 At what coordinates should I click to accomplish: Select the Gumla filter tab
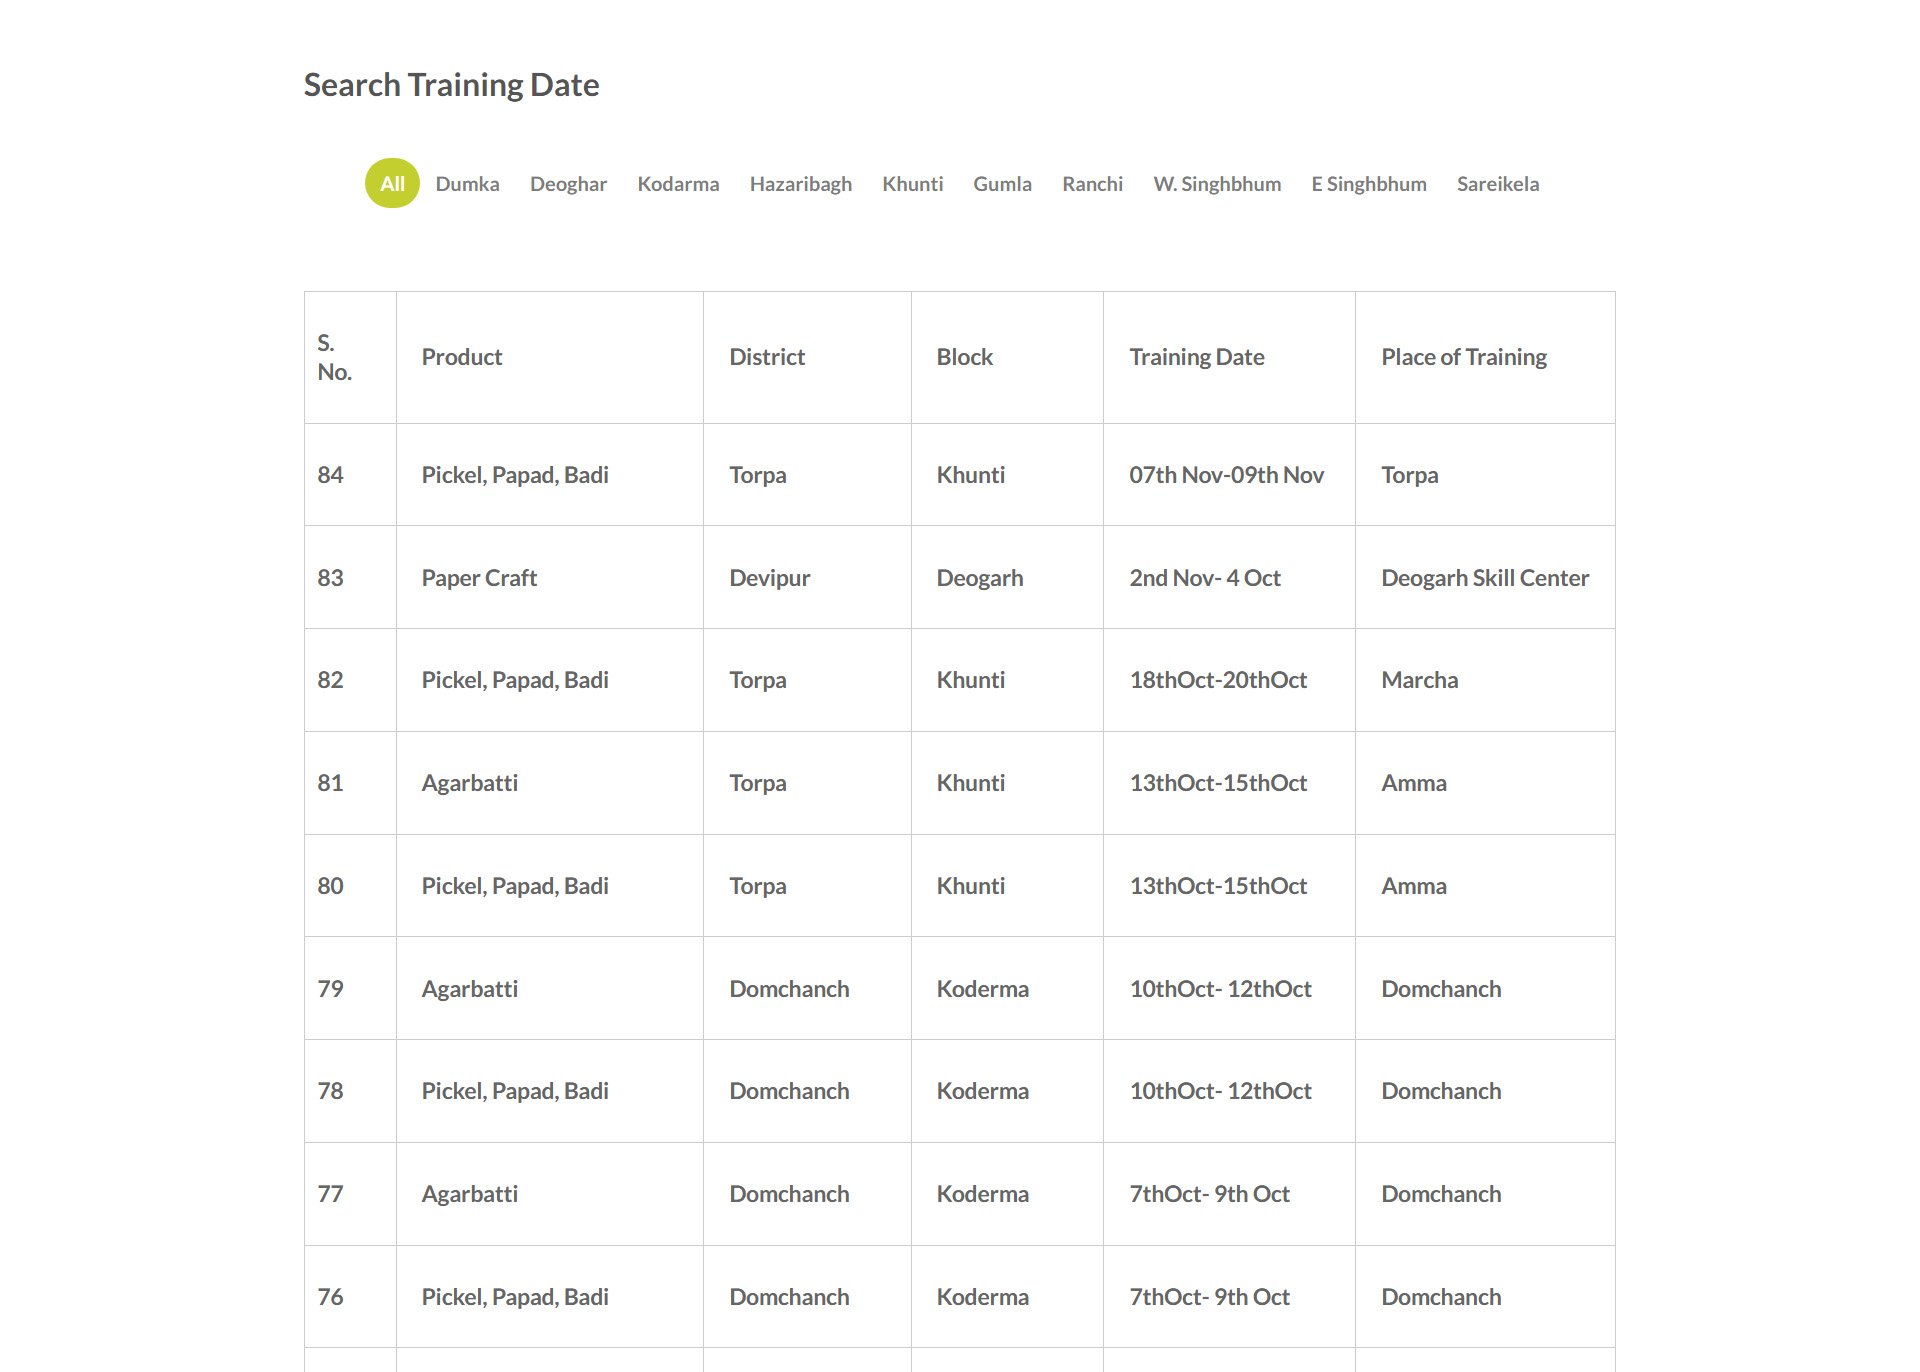(x=1002, y=184)
